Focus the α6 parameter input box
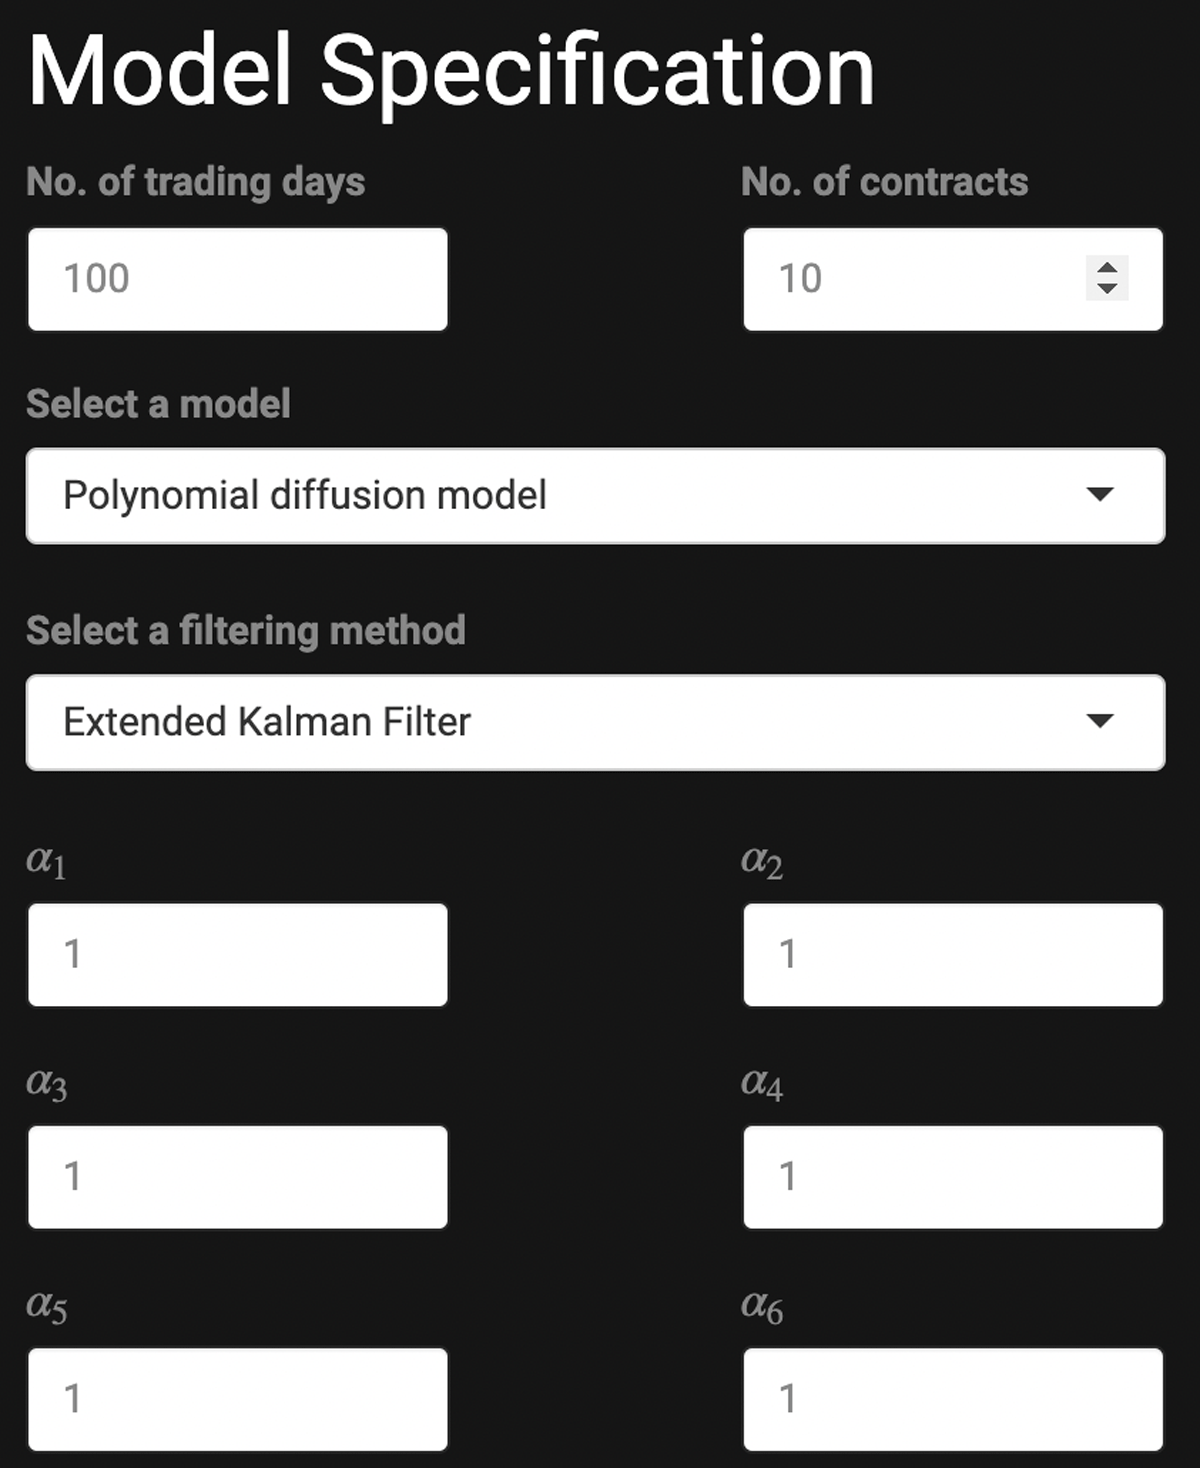This screenshot has width=1200, height=1468. (x=953, y=1399)
